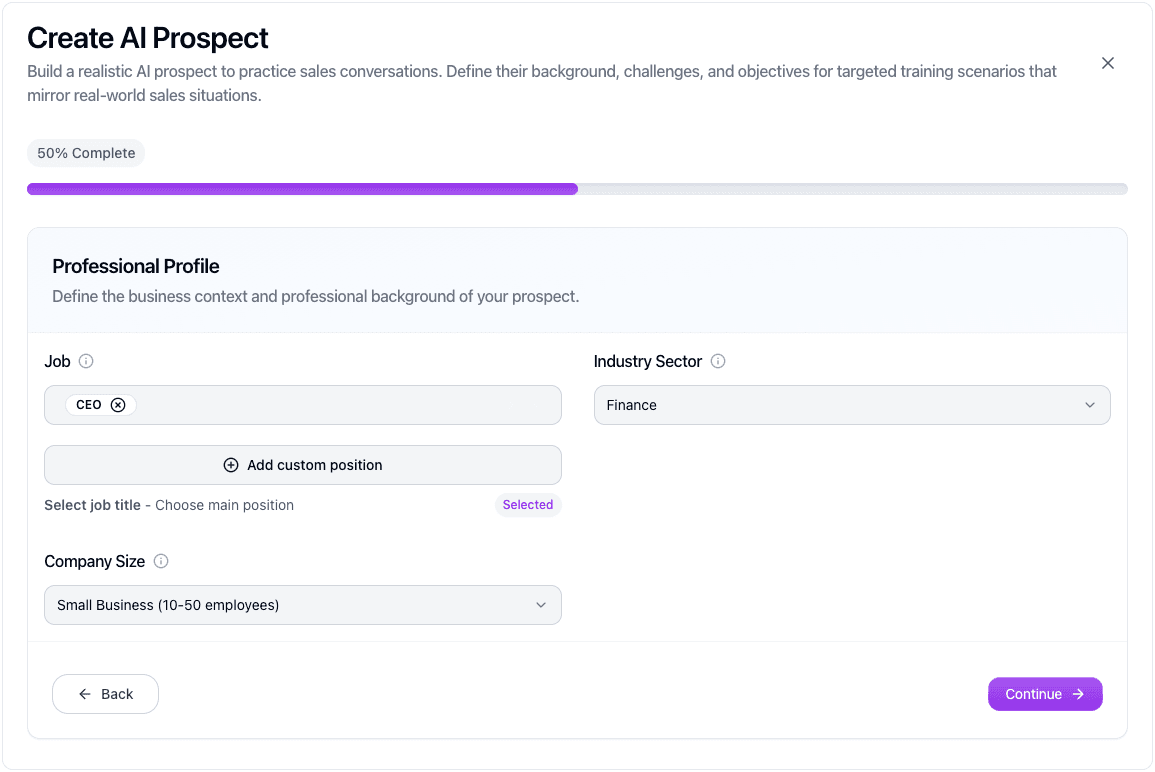Click the Back button
This screenshot has height=772, width=1155.
click(105, 693)
